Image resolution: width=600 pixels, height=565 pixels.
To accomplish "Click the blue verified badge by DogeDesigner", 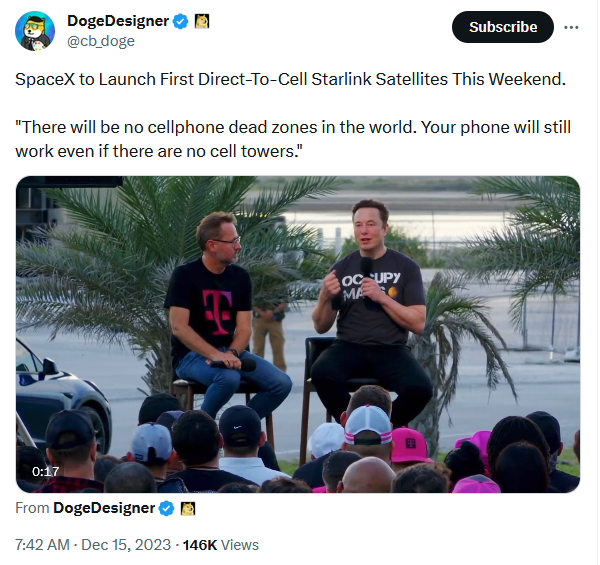I will 181,21.
